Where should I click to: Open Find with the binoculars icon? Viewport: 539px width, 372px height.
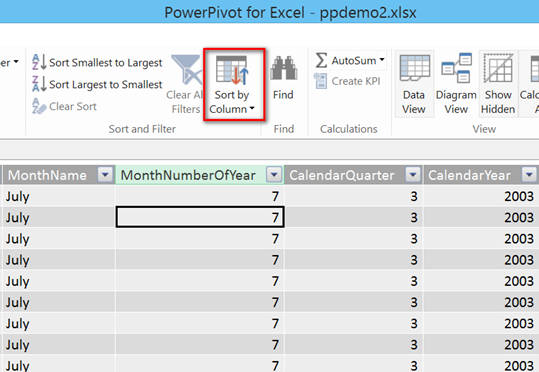point(283,78)
